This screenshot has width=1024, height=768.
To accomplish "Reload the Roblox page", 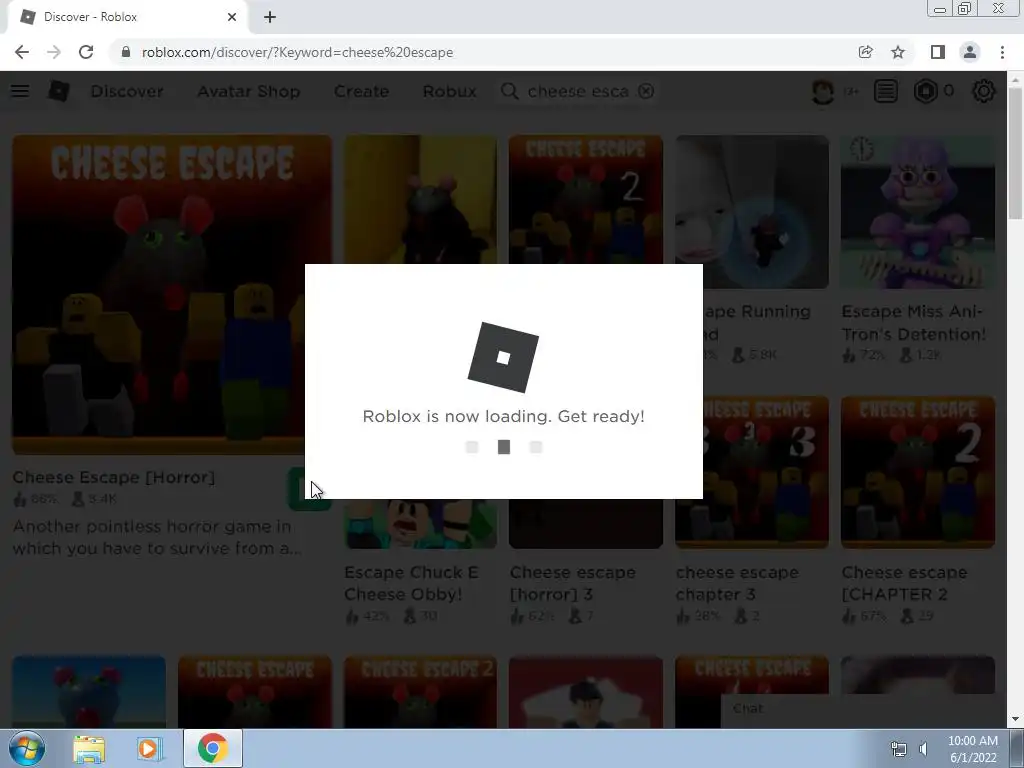I will 86,52.
